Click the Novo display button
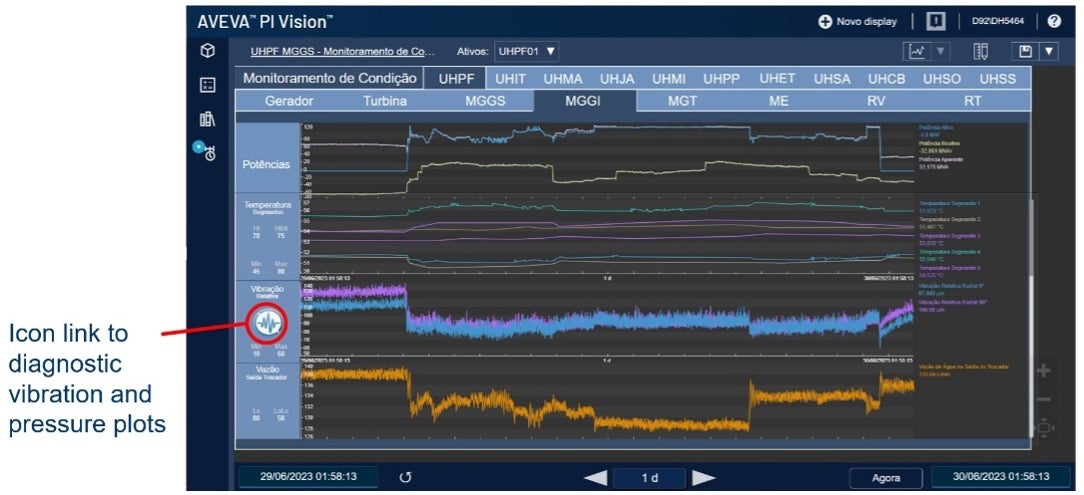The image size is (1084, 495). [858, 21]
